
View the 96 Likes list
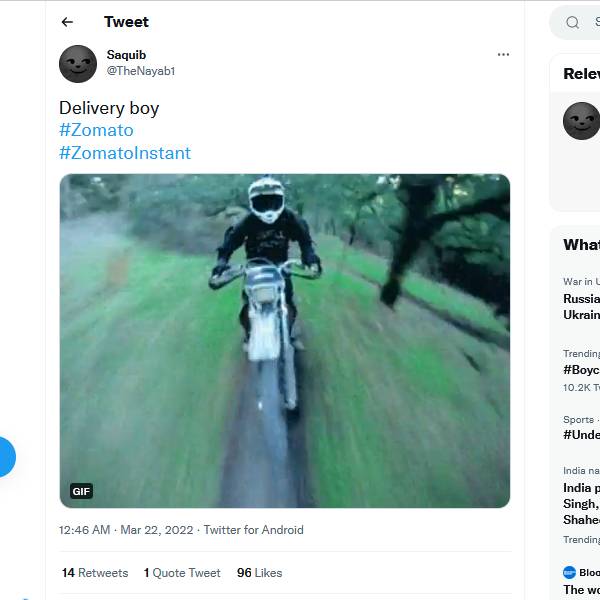(x=259, y=573)
